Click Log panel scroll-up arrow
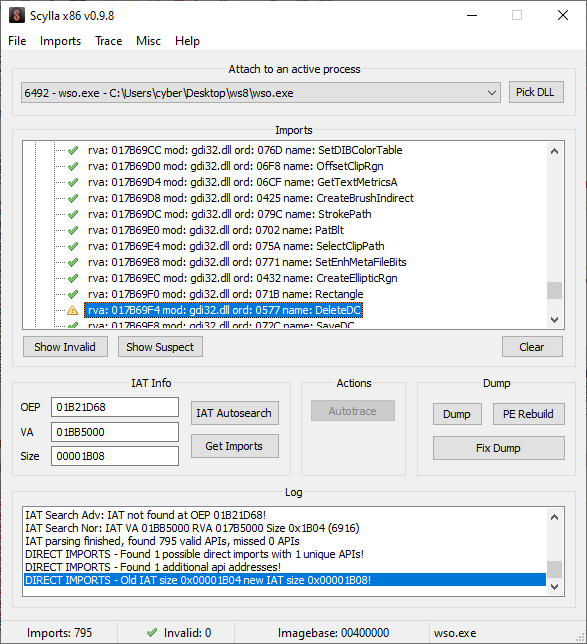This screenshot has width=587, height=644. (x=555, y=517)
